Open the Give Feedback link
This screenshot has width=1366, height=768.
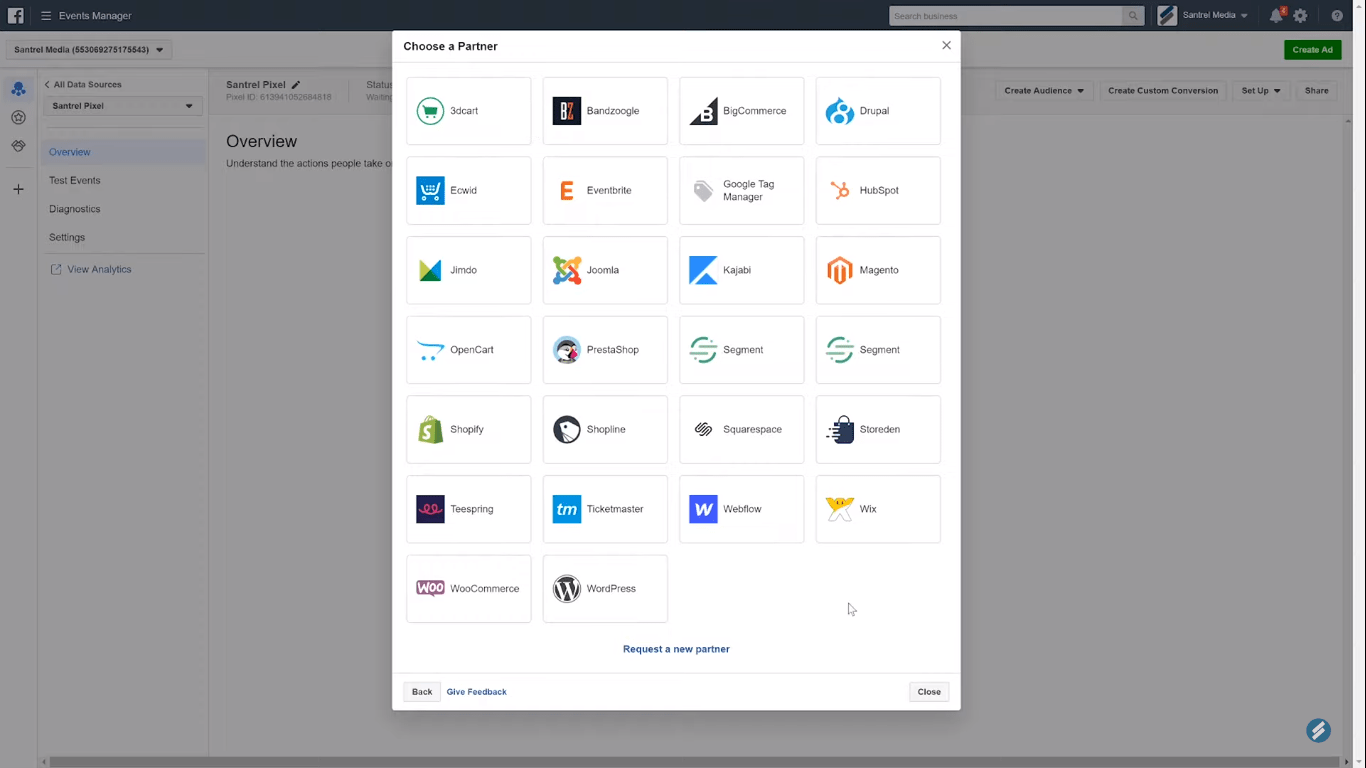click(476, 692)
